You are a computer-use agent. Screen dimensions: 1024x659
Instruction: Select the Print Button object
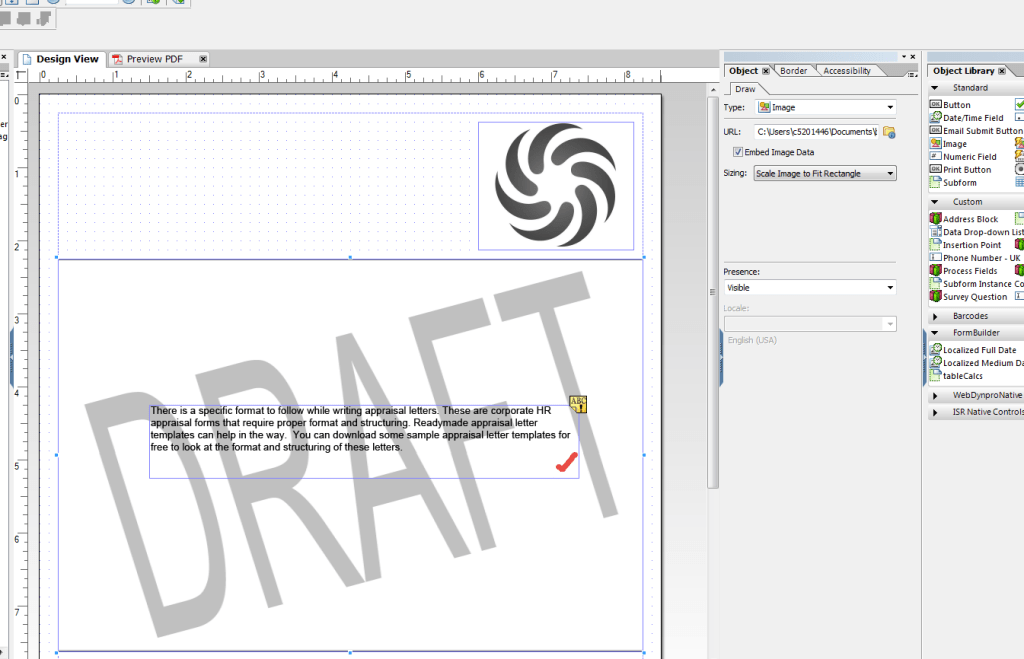(966, 169)
